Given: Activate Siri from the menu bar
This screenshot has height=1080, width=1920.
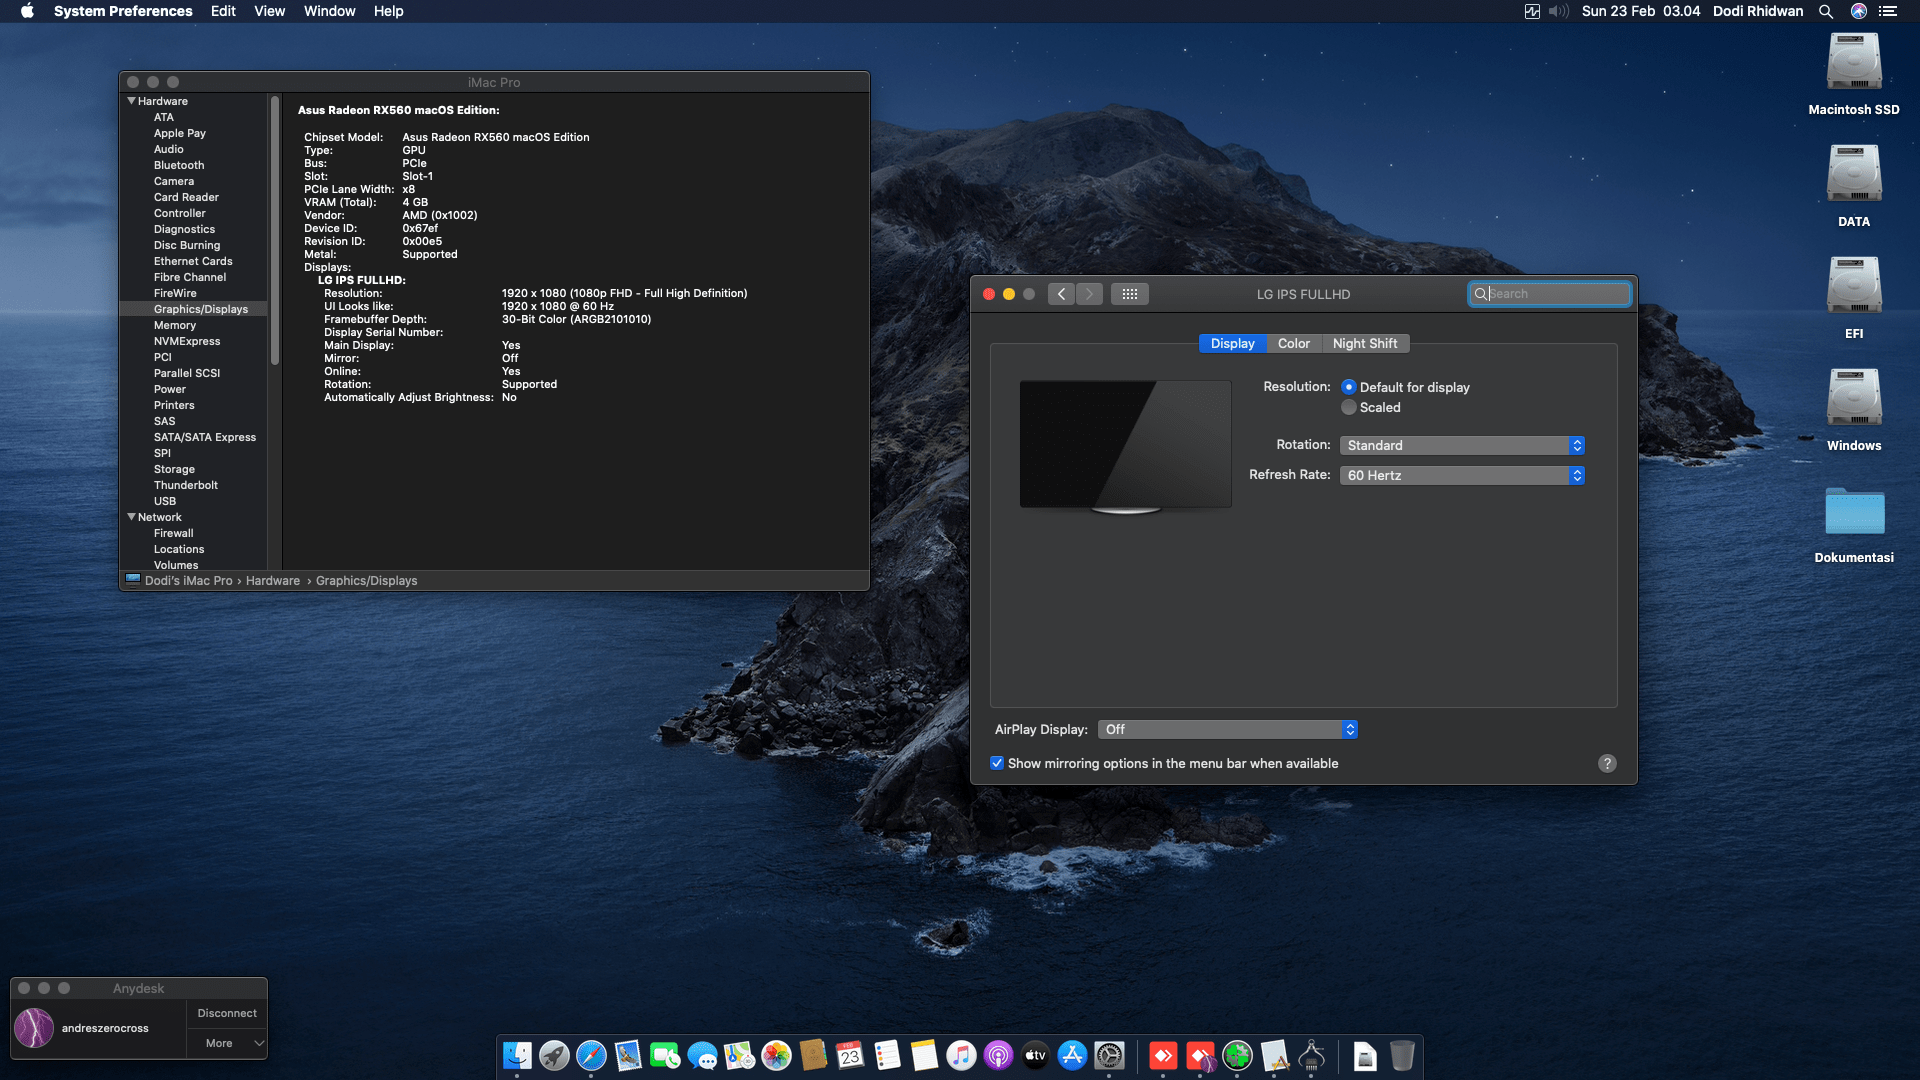Looking at the screenshot, I should coord(1858,11).
